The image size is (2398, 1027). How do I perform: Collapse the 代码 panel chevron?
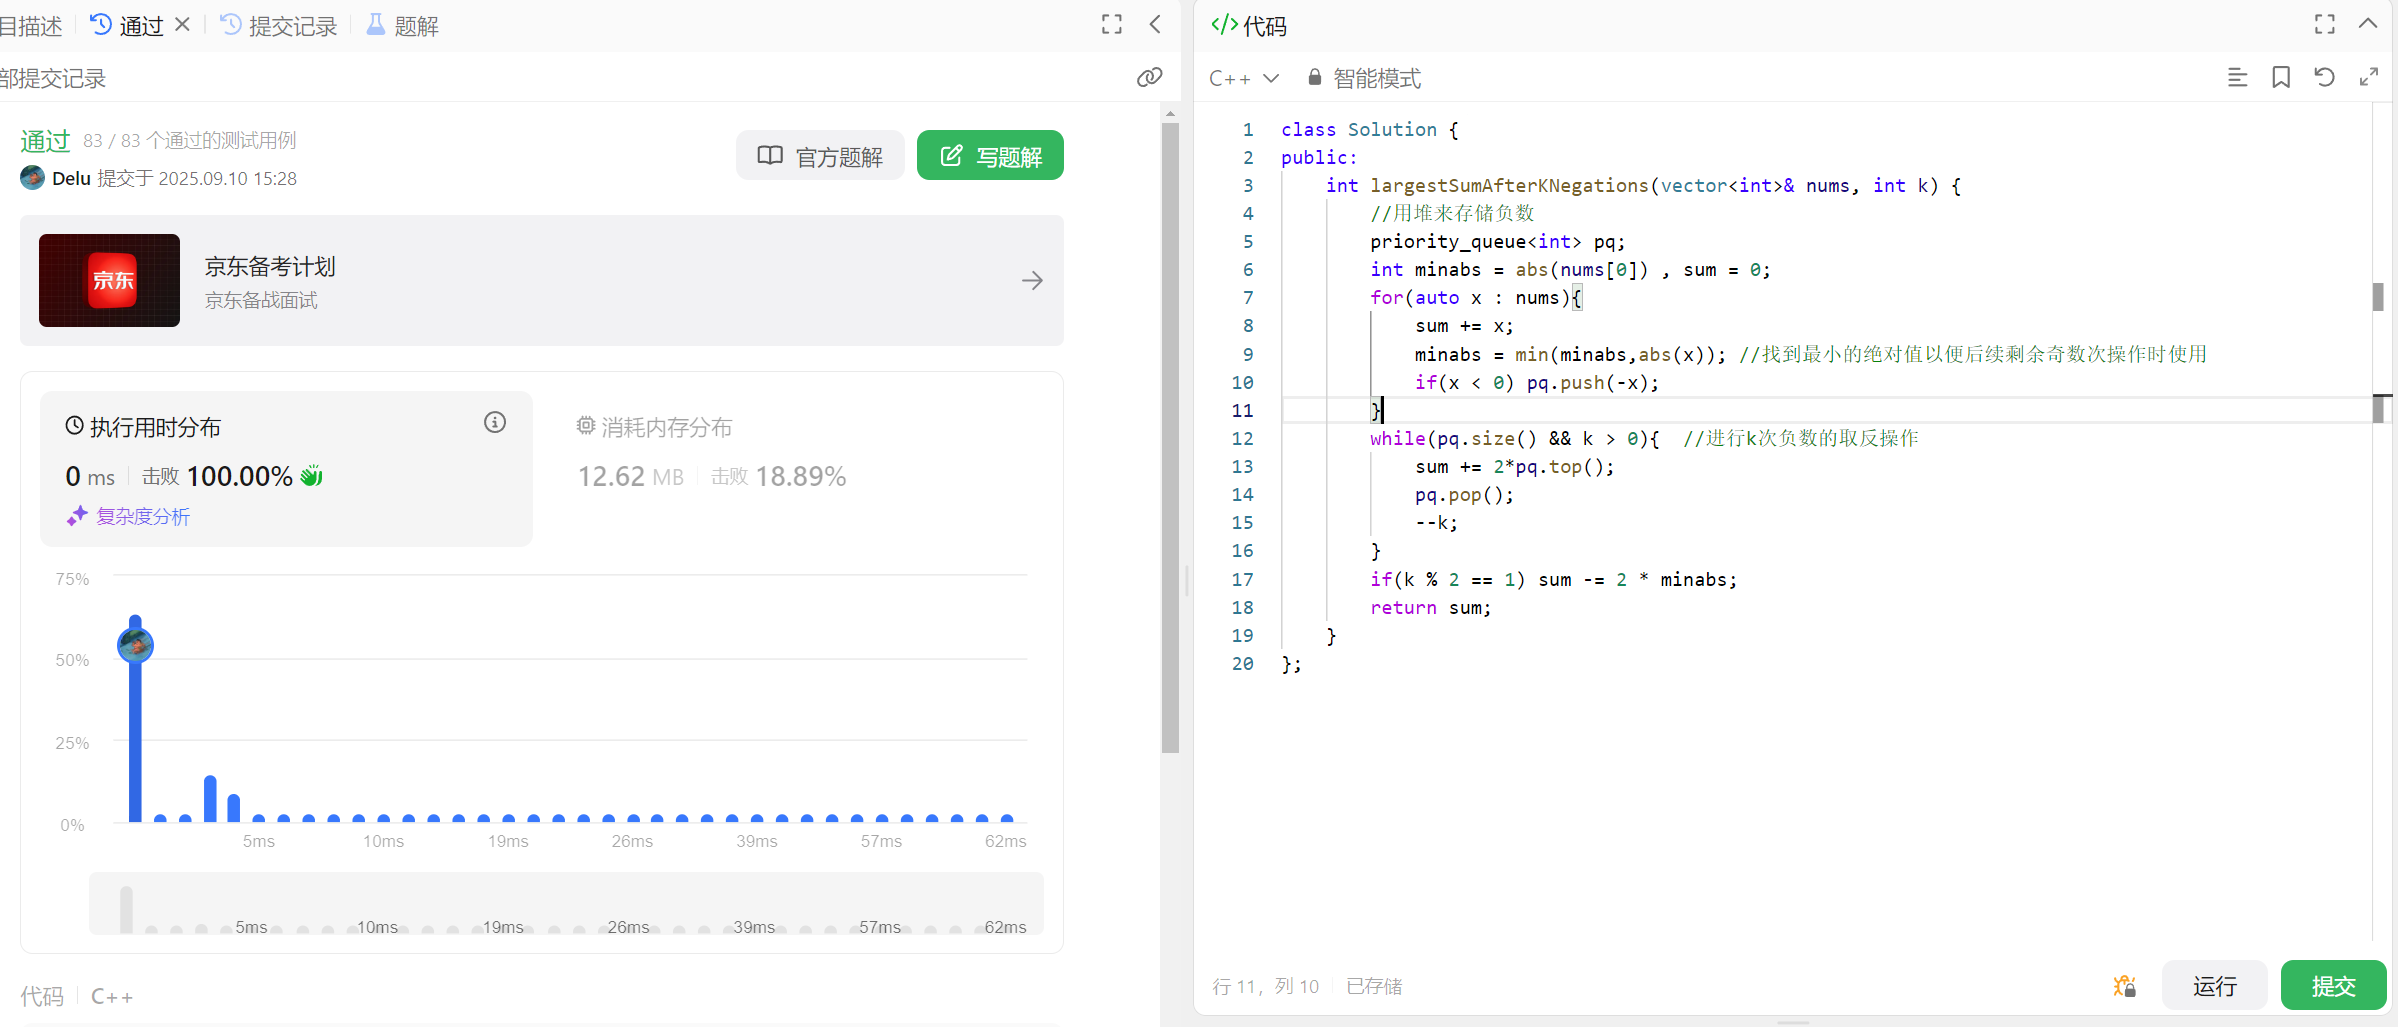[2368, 24]
